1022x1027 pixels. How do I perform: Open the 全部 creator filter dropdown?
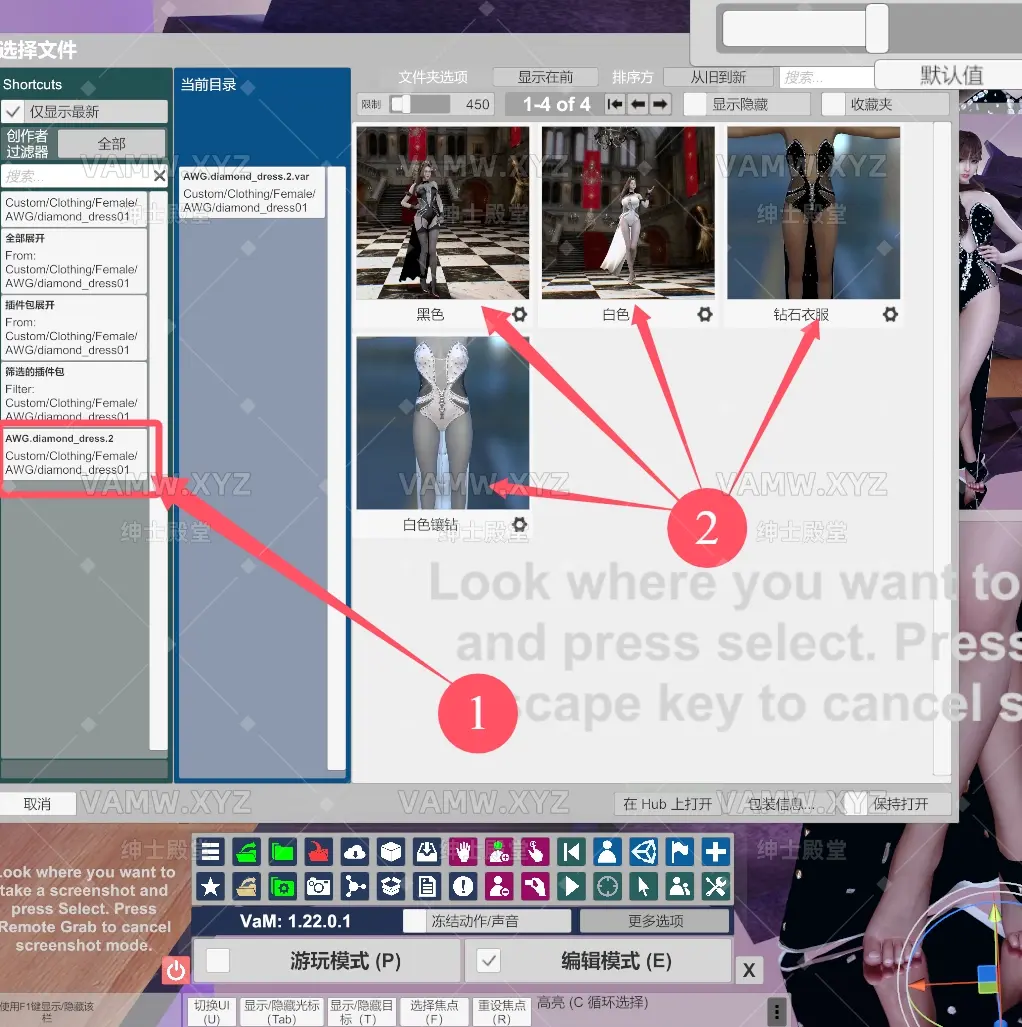(111, 144)
